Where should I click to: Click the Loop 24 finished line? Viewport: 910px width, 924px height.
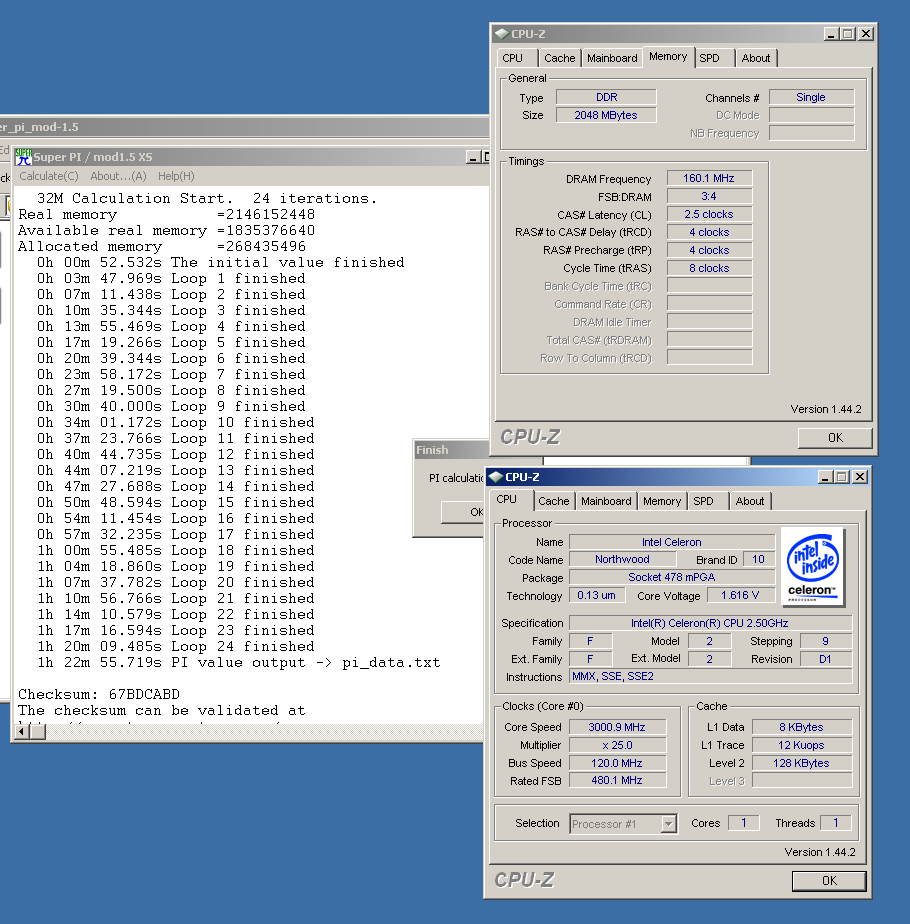(176, 646)
